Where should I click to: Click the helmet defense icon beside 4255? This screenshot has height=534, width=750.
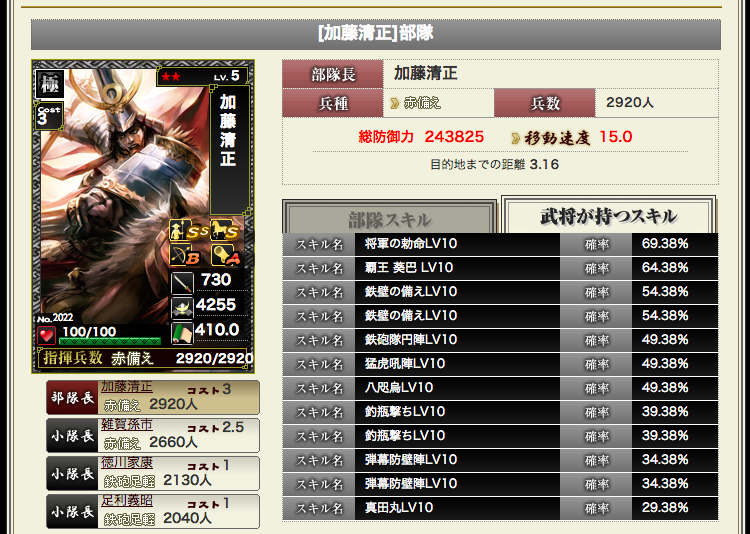point(182,307)
